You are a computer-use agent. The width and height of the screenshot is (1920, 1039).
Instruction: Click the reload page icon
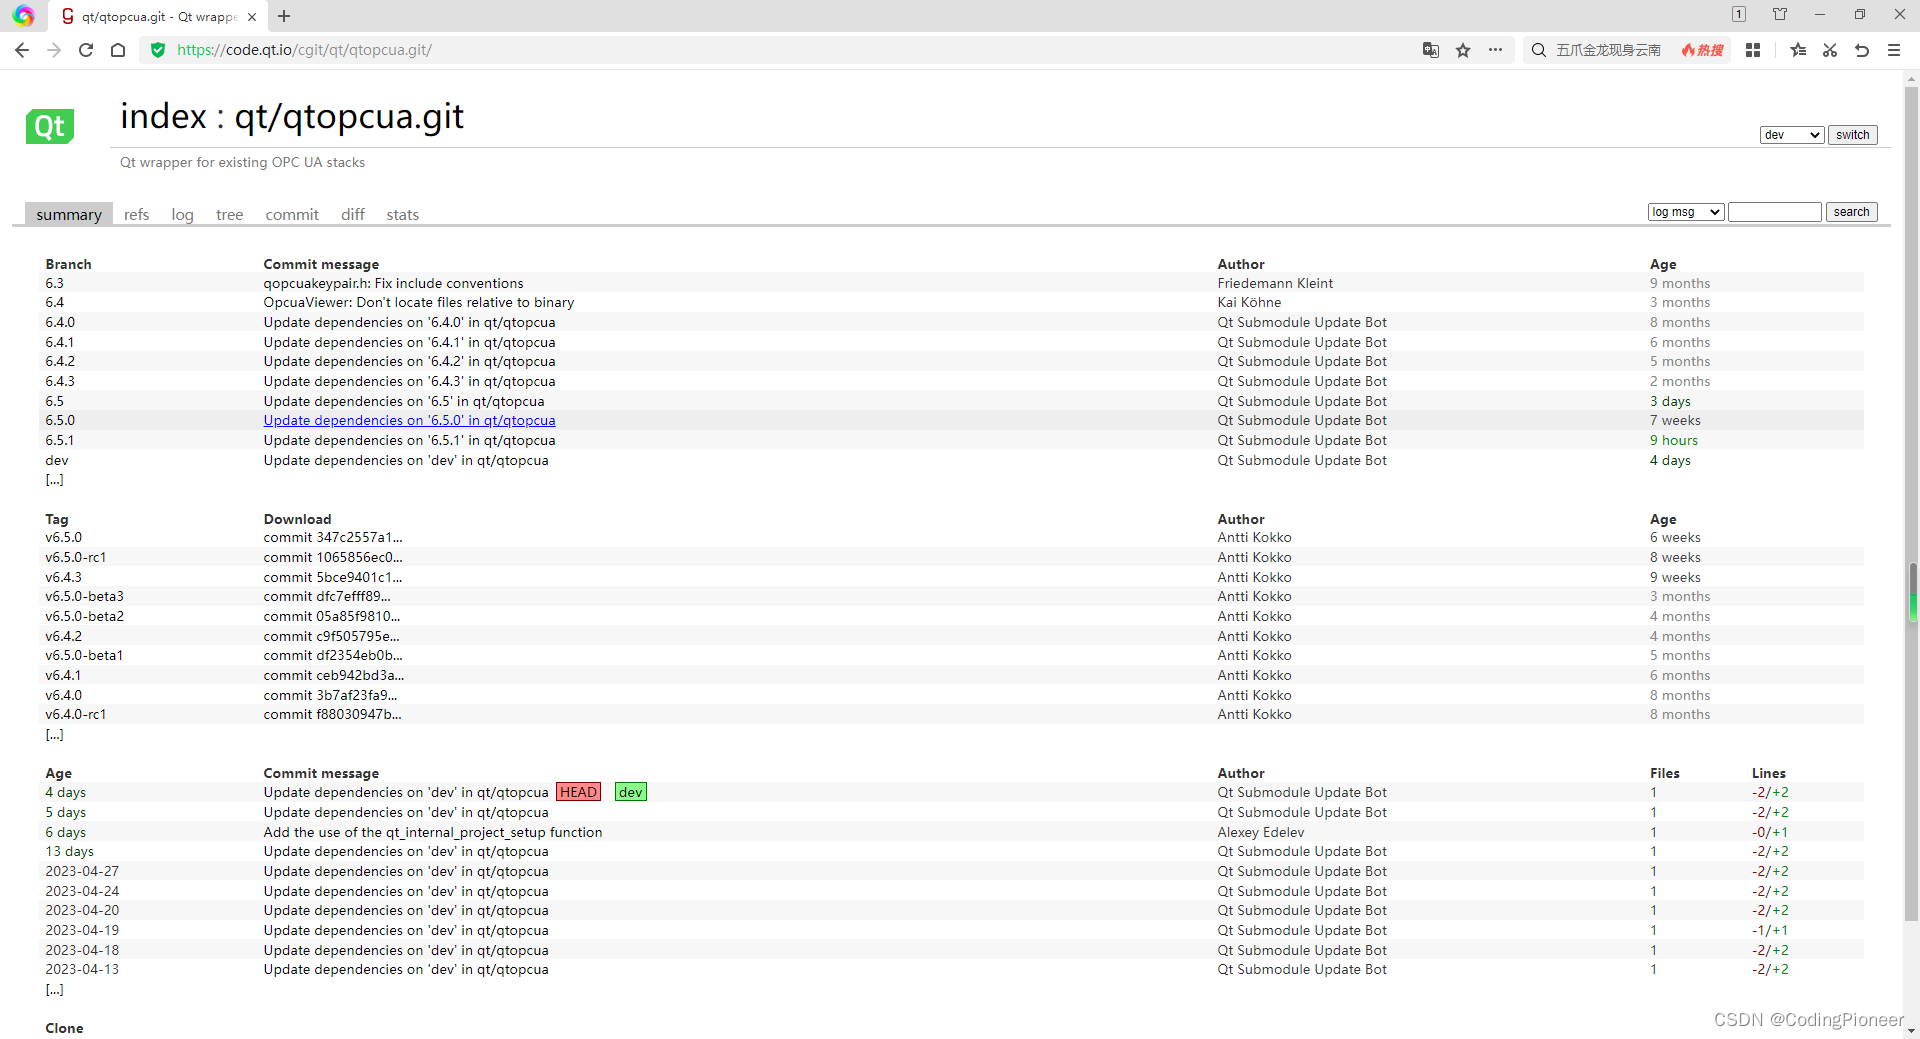tap(85, 50)
